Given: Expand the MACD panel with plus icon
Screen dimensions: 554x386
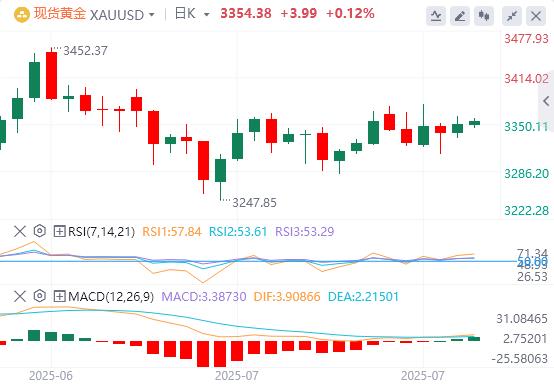Looking at the screenshot, I should point(59,296).
